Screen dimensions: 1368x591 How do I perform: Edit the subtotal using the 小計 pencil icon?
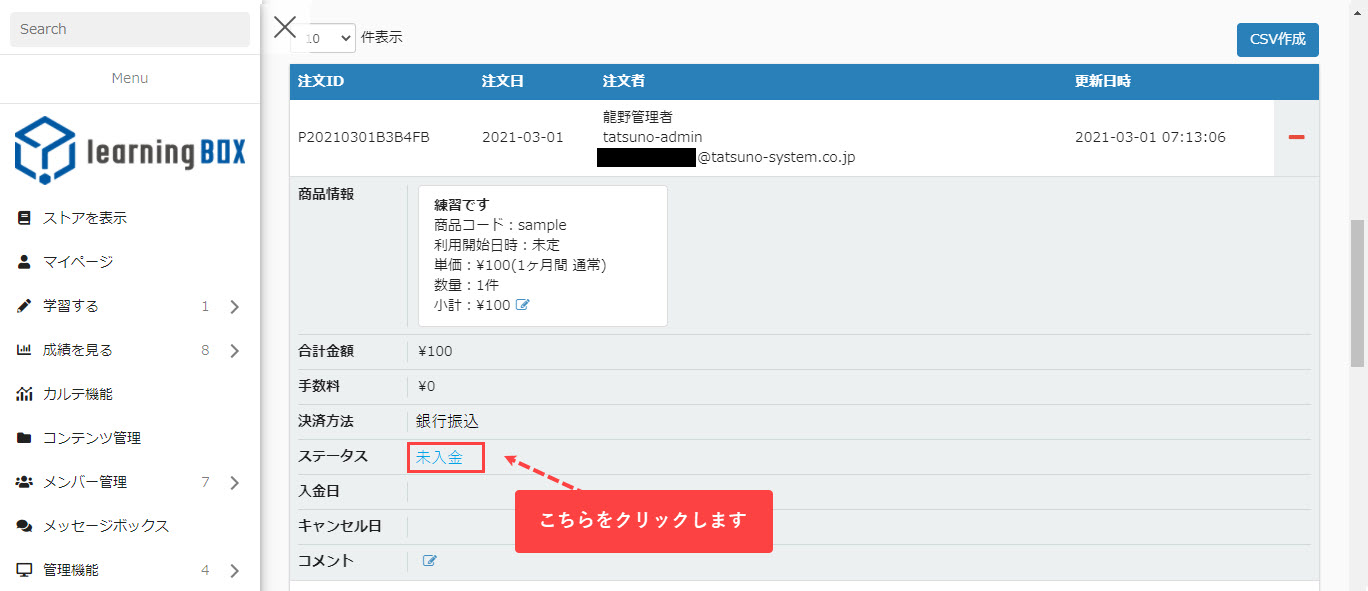(522, 305)
